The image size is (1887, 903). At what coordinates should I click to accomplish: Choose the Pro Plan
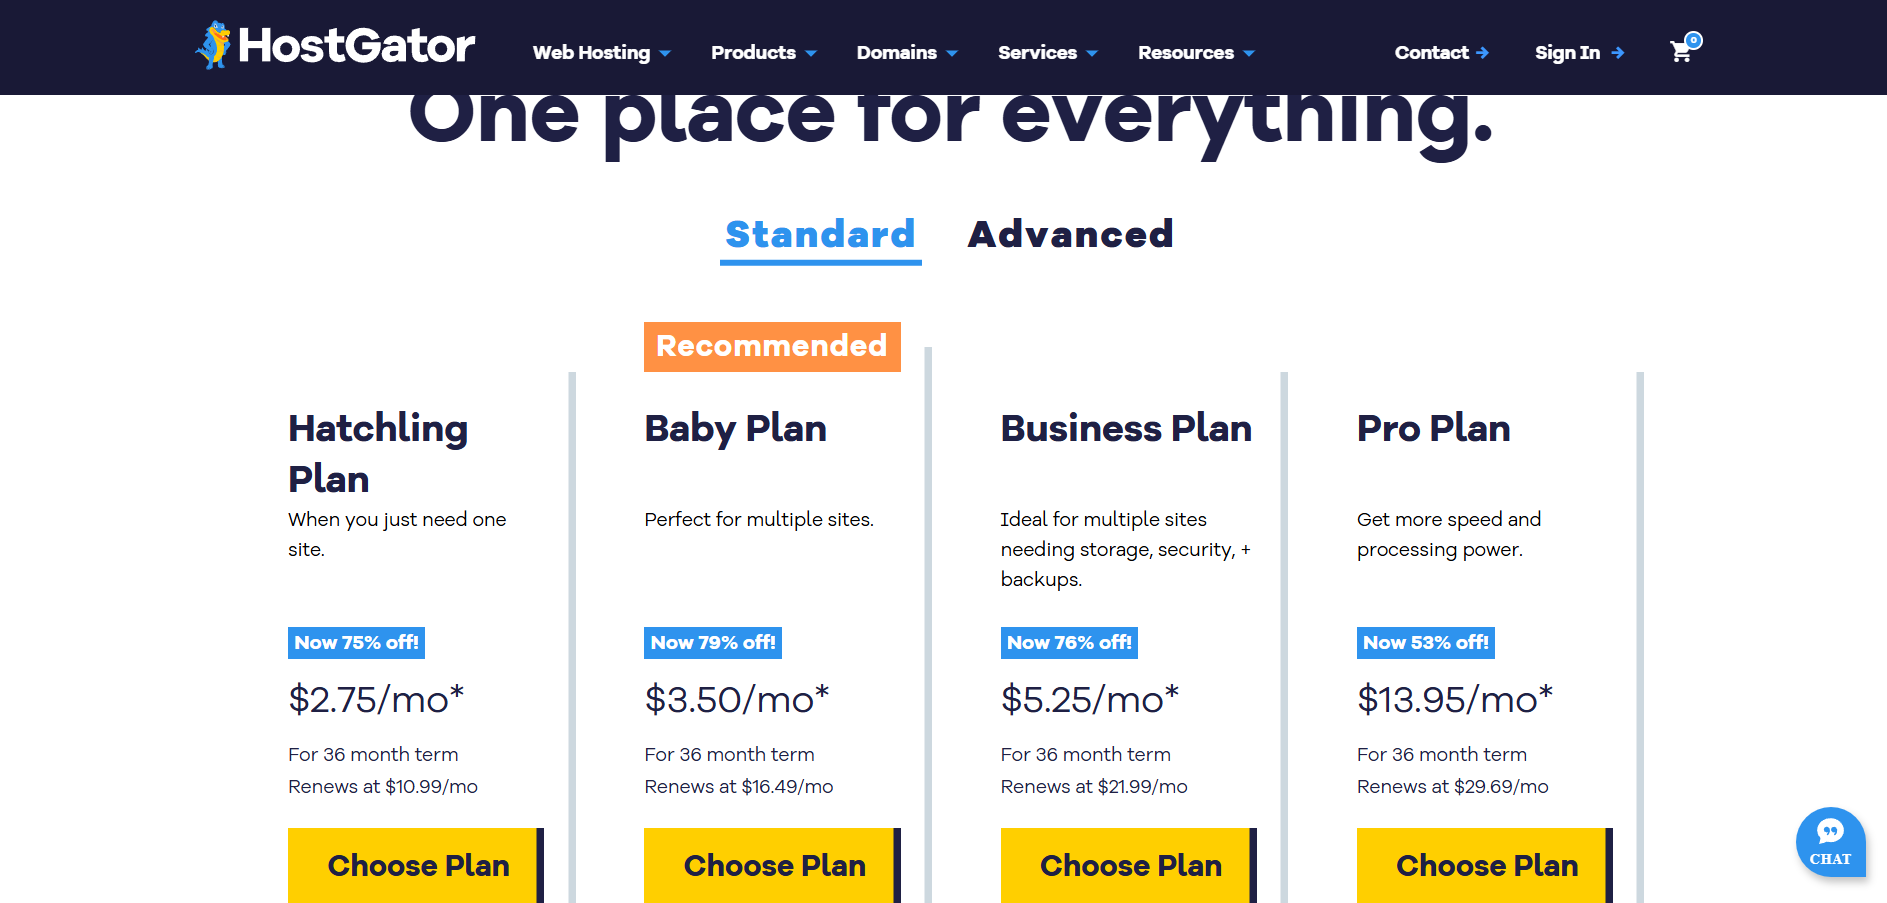(x=1485, y=865)
